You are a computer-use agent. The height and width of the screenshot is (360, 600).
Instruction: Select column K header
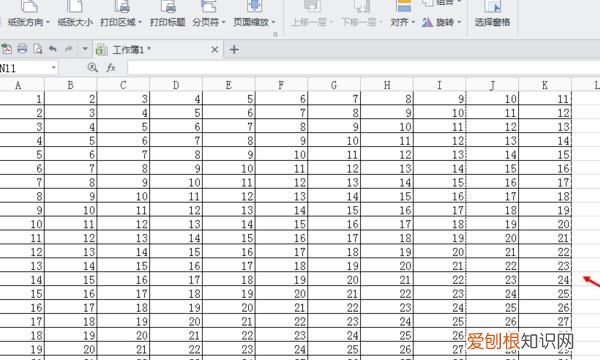tap(545, 85)
